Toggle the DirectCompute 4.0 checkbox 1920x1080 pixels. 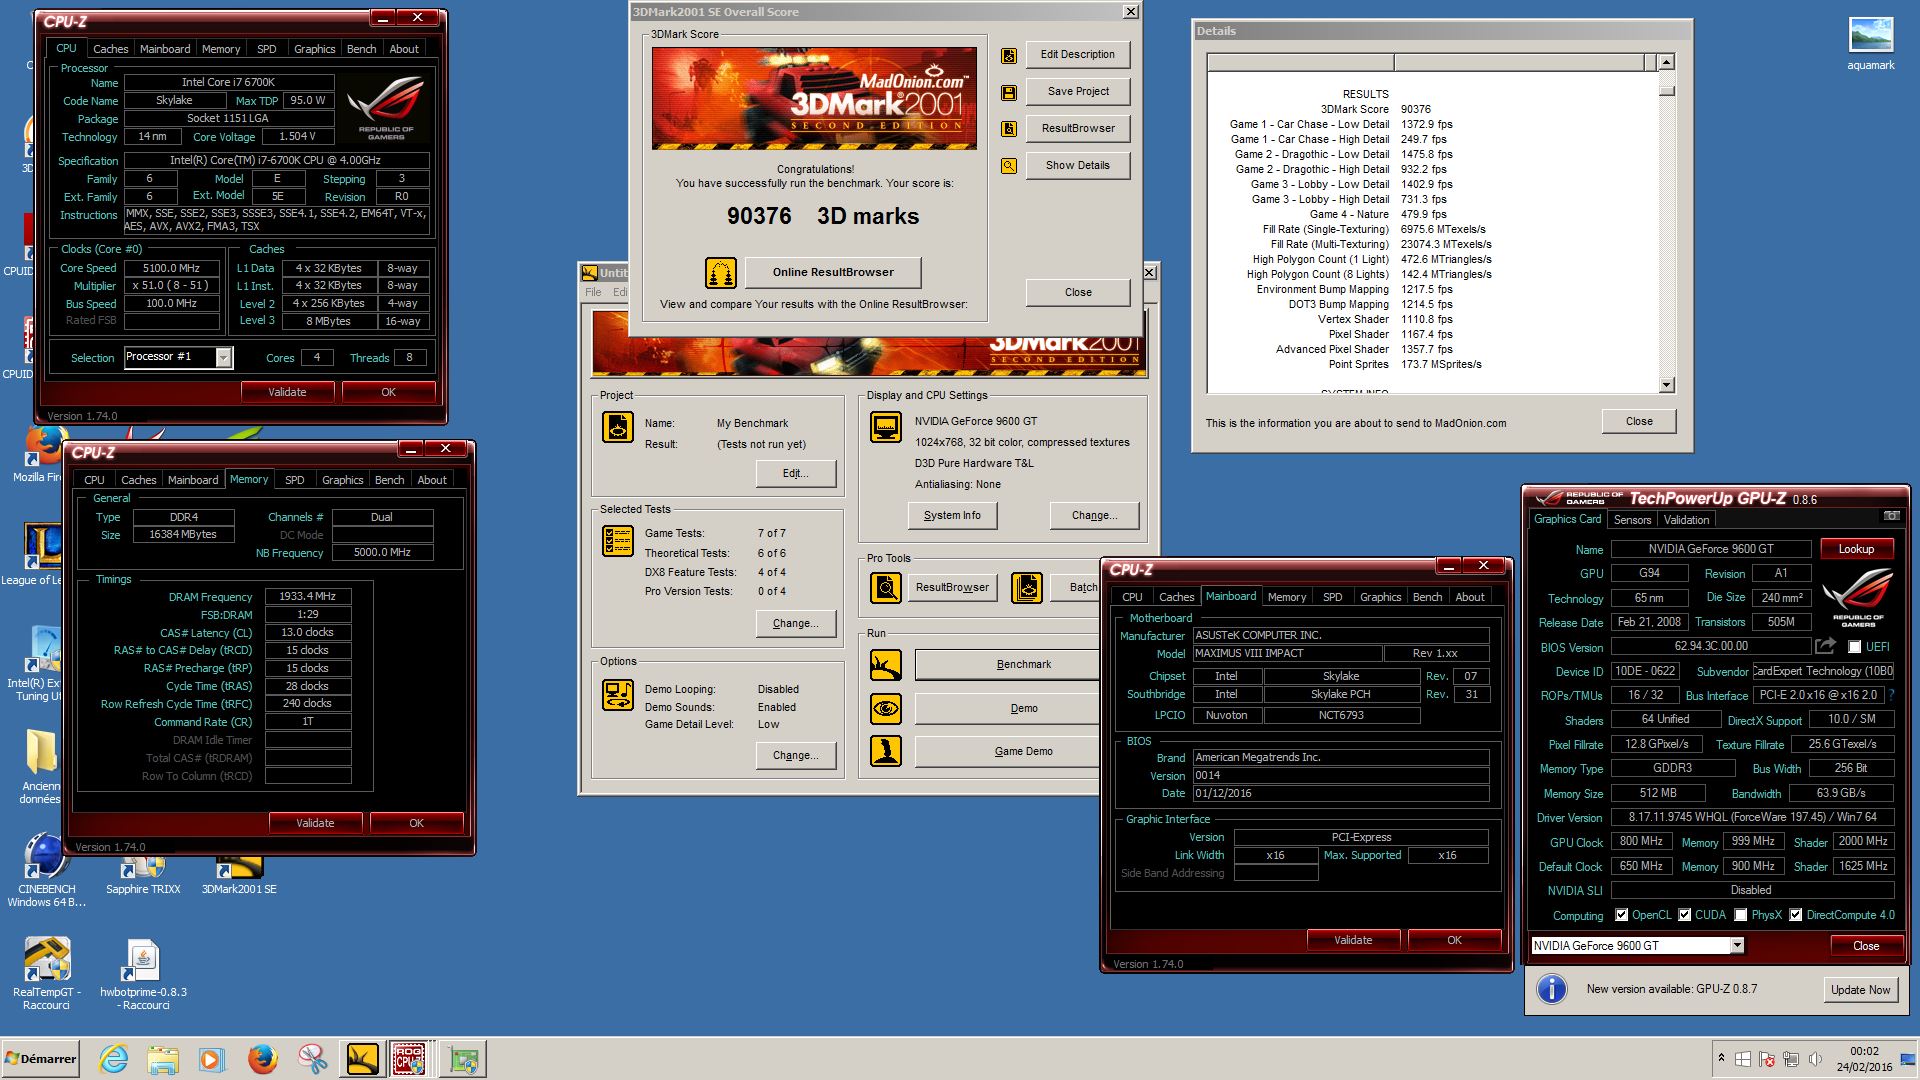point(1796,915)
